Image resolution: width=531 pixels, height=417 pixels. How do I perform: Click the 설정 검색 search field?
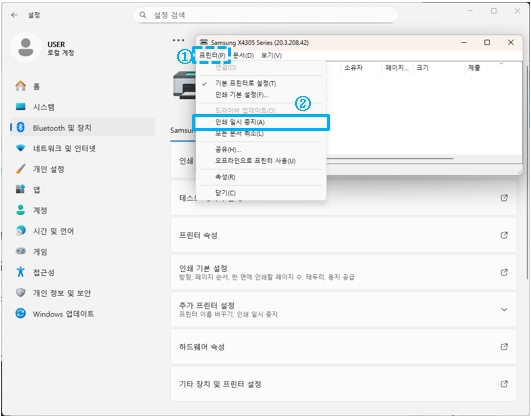click(266, 15)
